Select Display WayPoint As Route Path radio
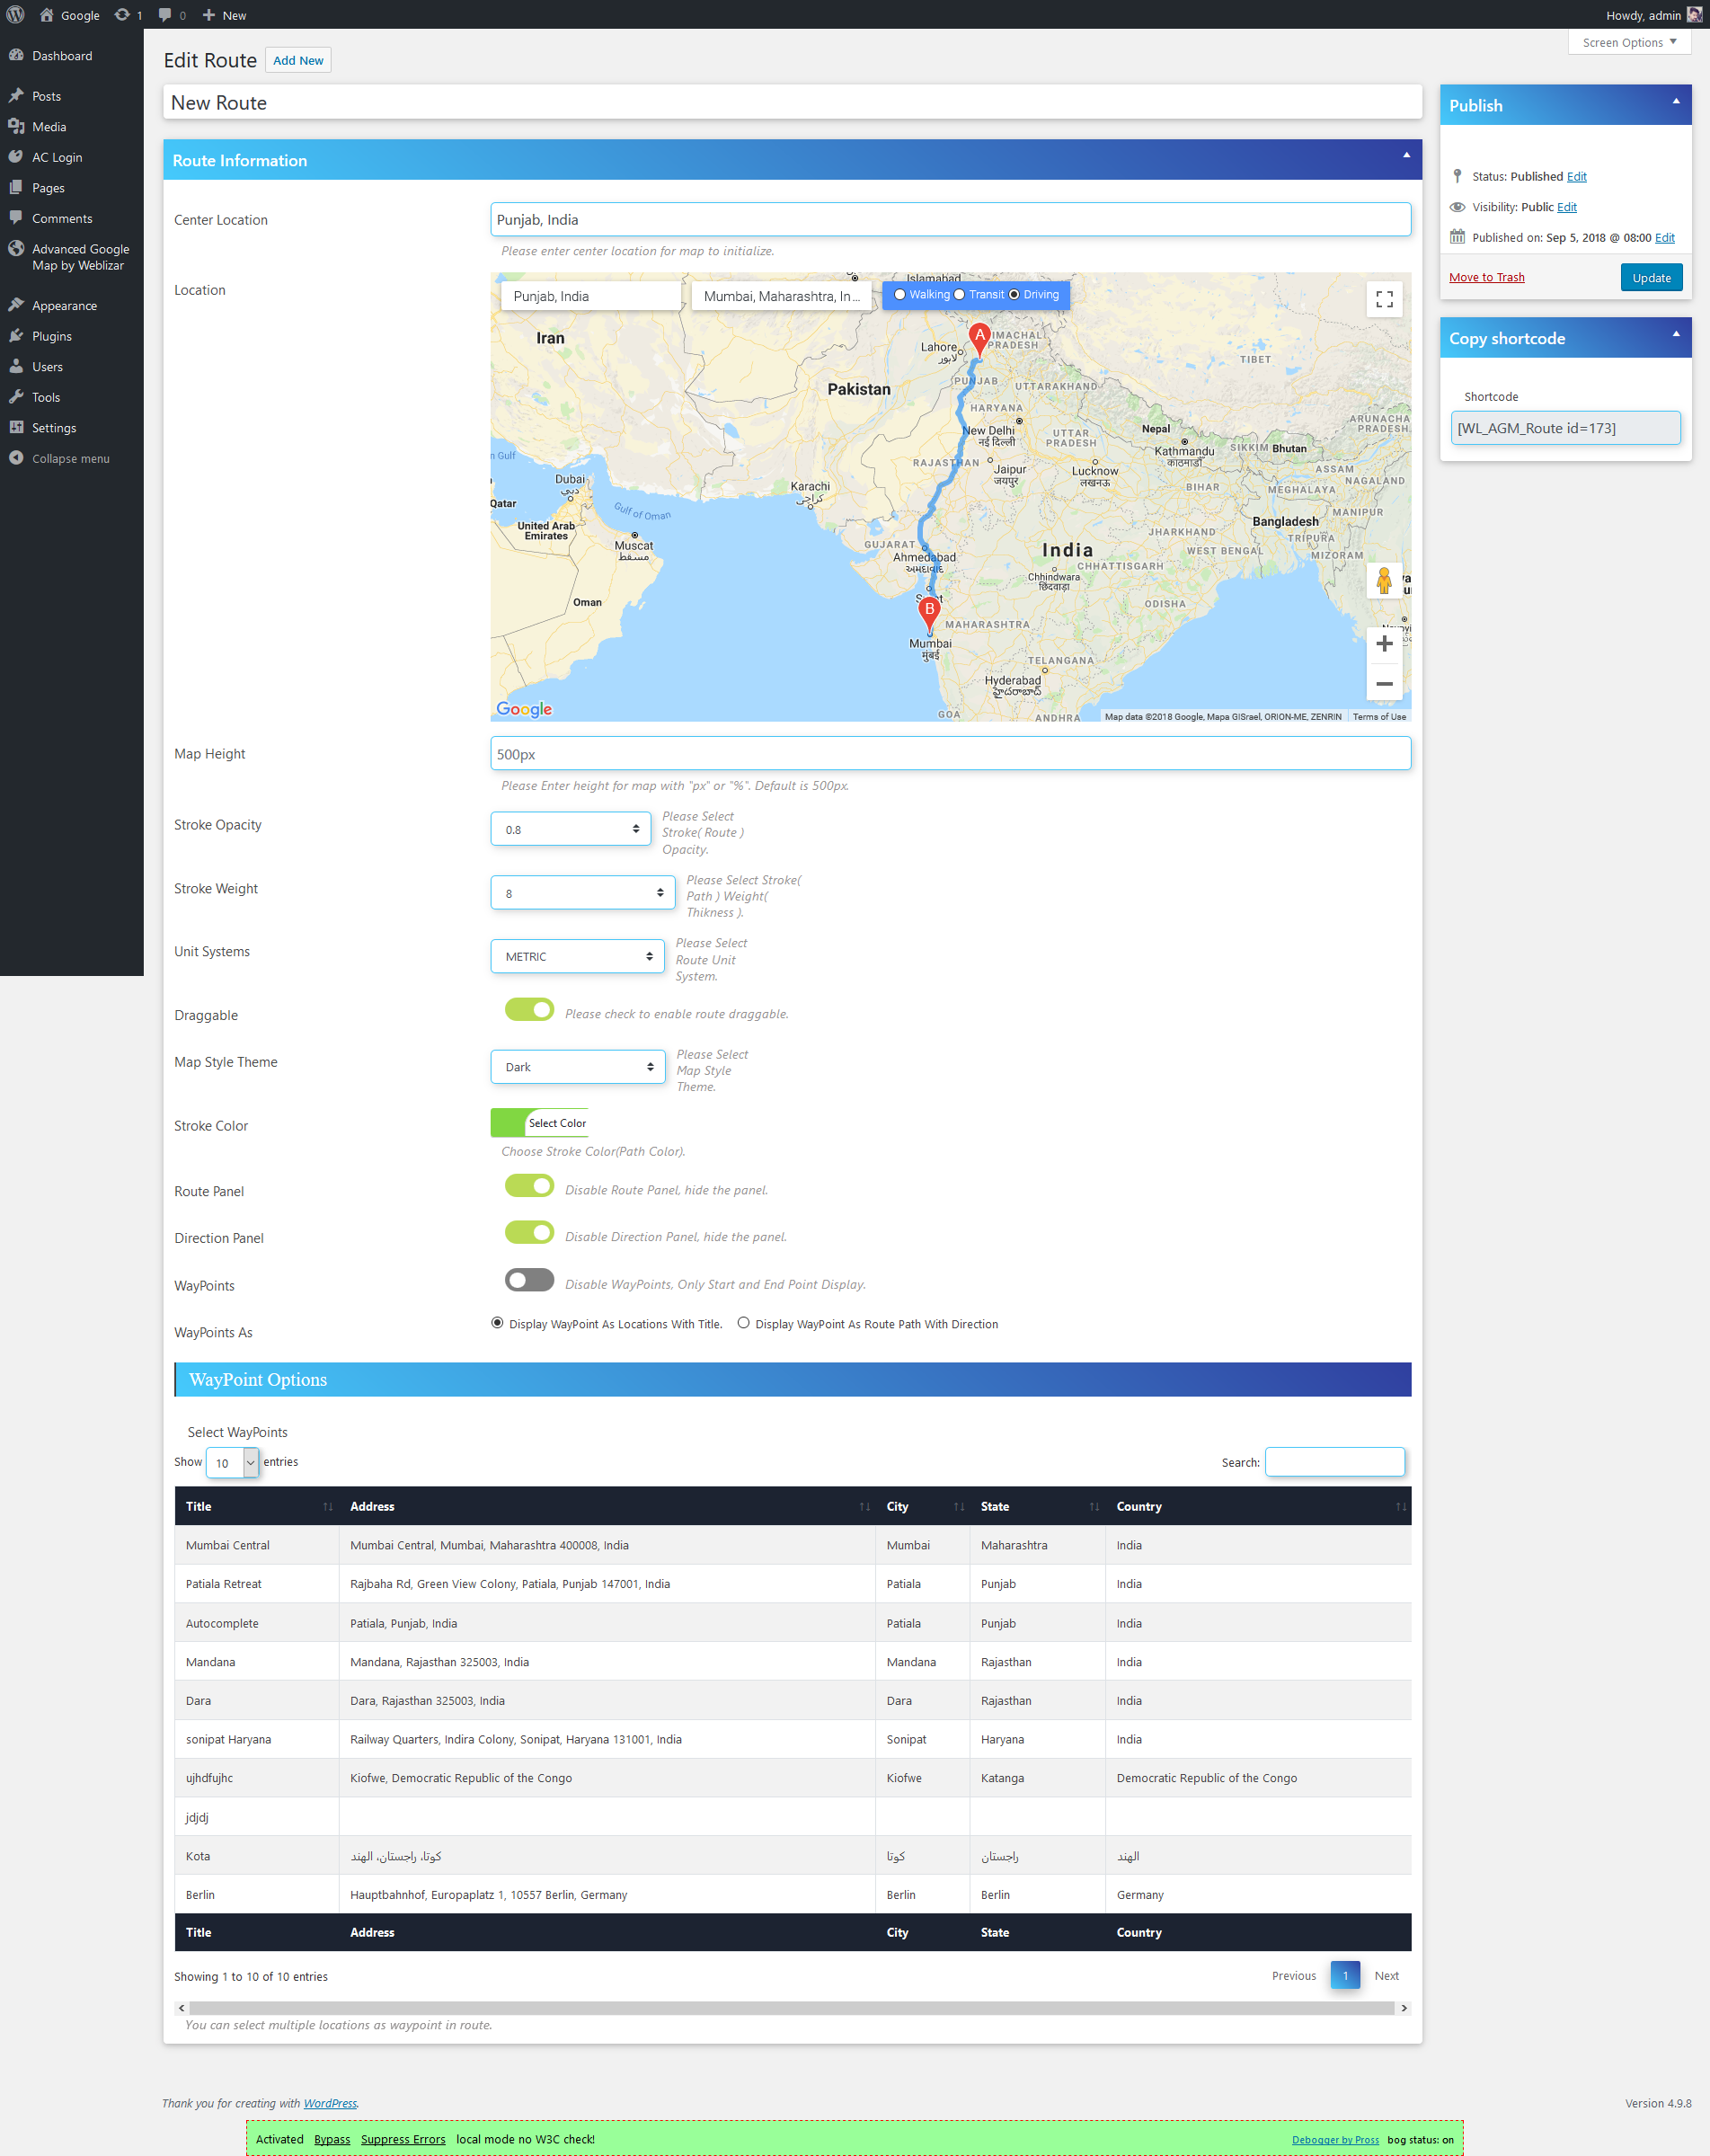Viewport: 1710px width, 2156px height. (x=743, y=1322)
